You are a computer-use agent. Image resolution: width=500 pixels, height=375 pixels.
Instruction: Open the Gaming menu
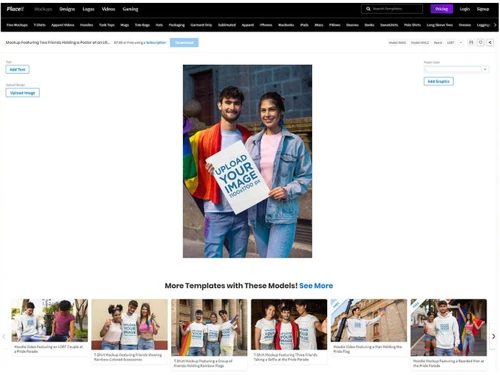[130, 9]
